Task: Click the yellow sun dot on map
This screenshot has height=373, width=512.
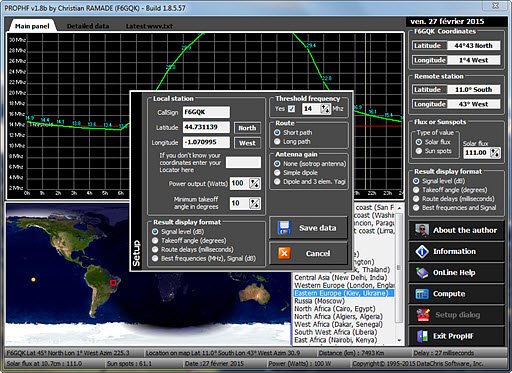Action: (x=33, y=279)
